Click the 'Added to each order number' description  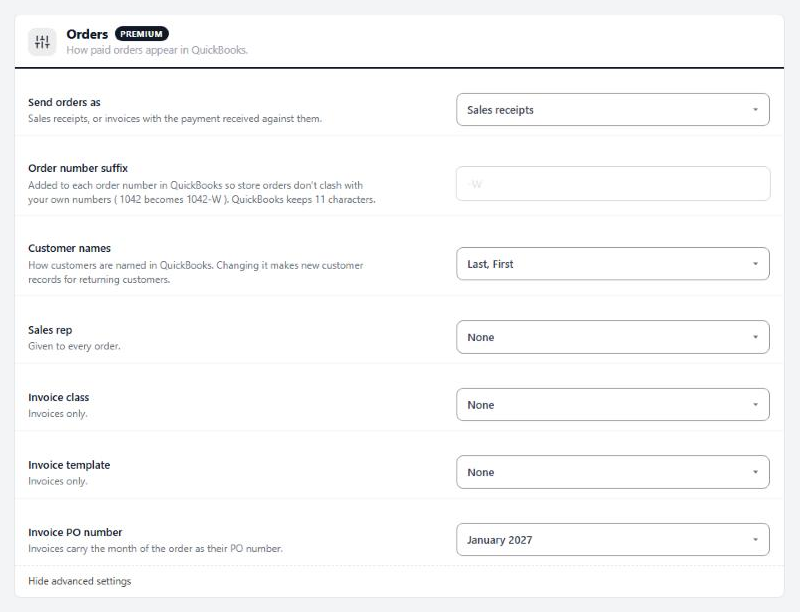tap(202, 192)
